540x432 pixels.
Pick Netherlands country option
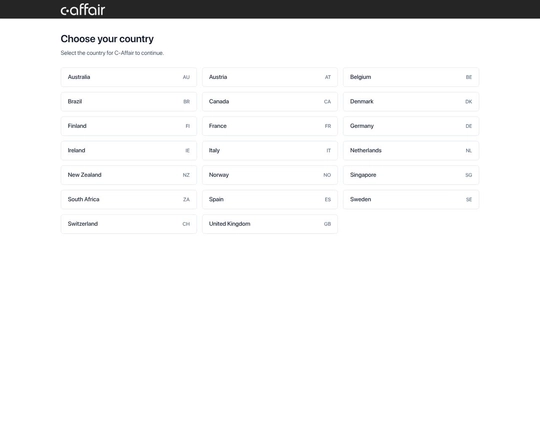coord(411,150)
